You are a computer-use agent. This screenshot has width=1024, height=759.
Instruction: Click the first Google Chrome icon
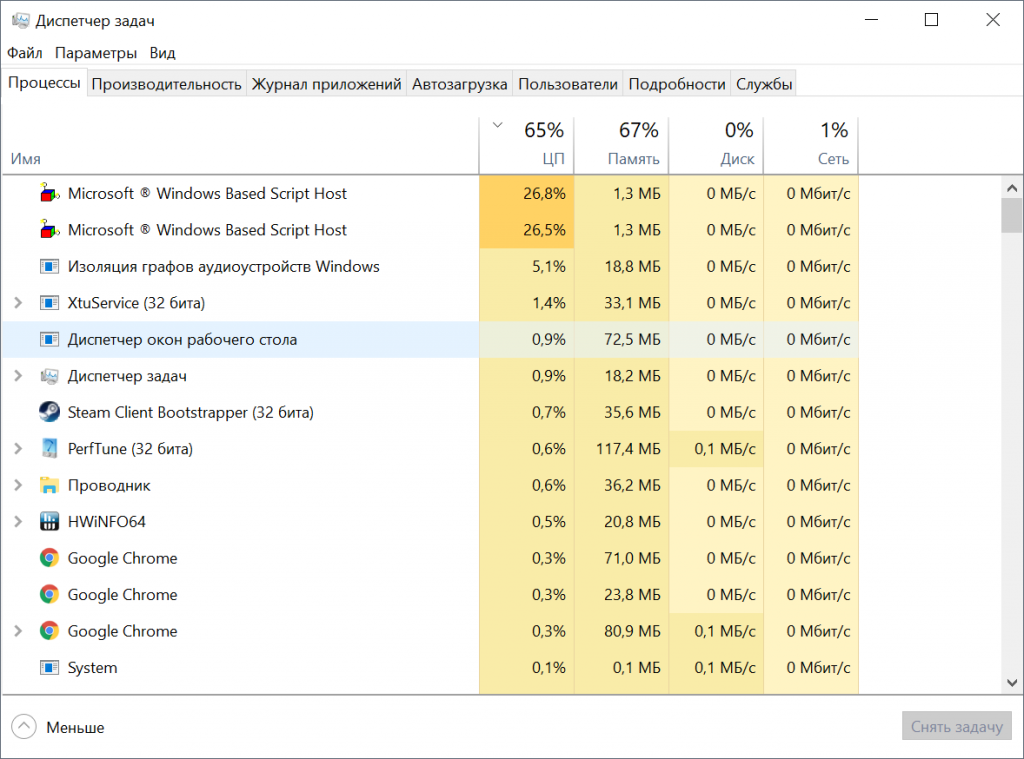(x=49, y=558)
